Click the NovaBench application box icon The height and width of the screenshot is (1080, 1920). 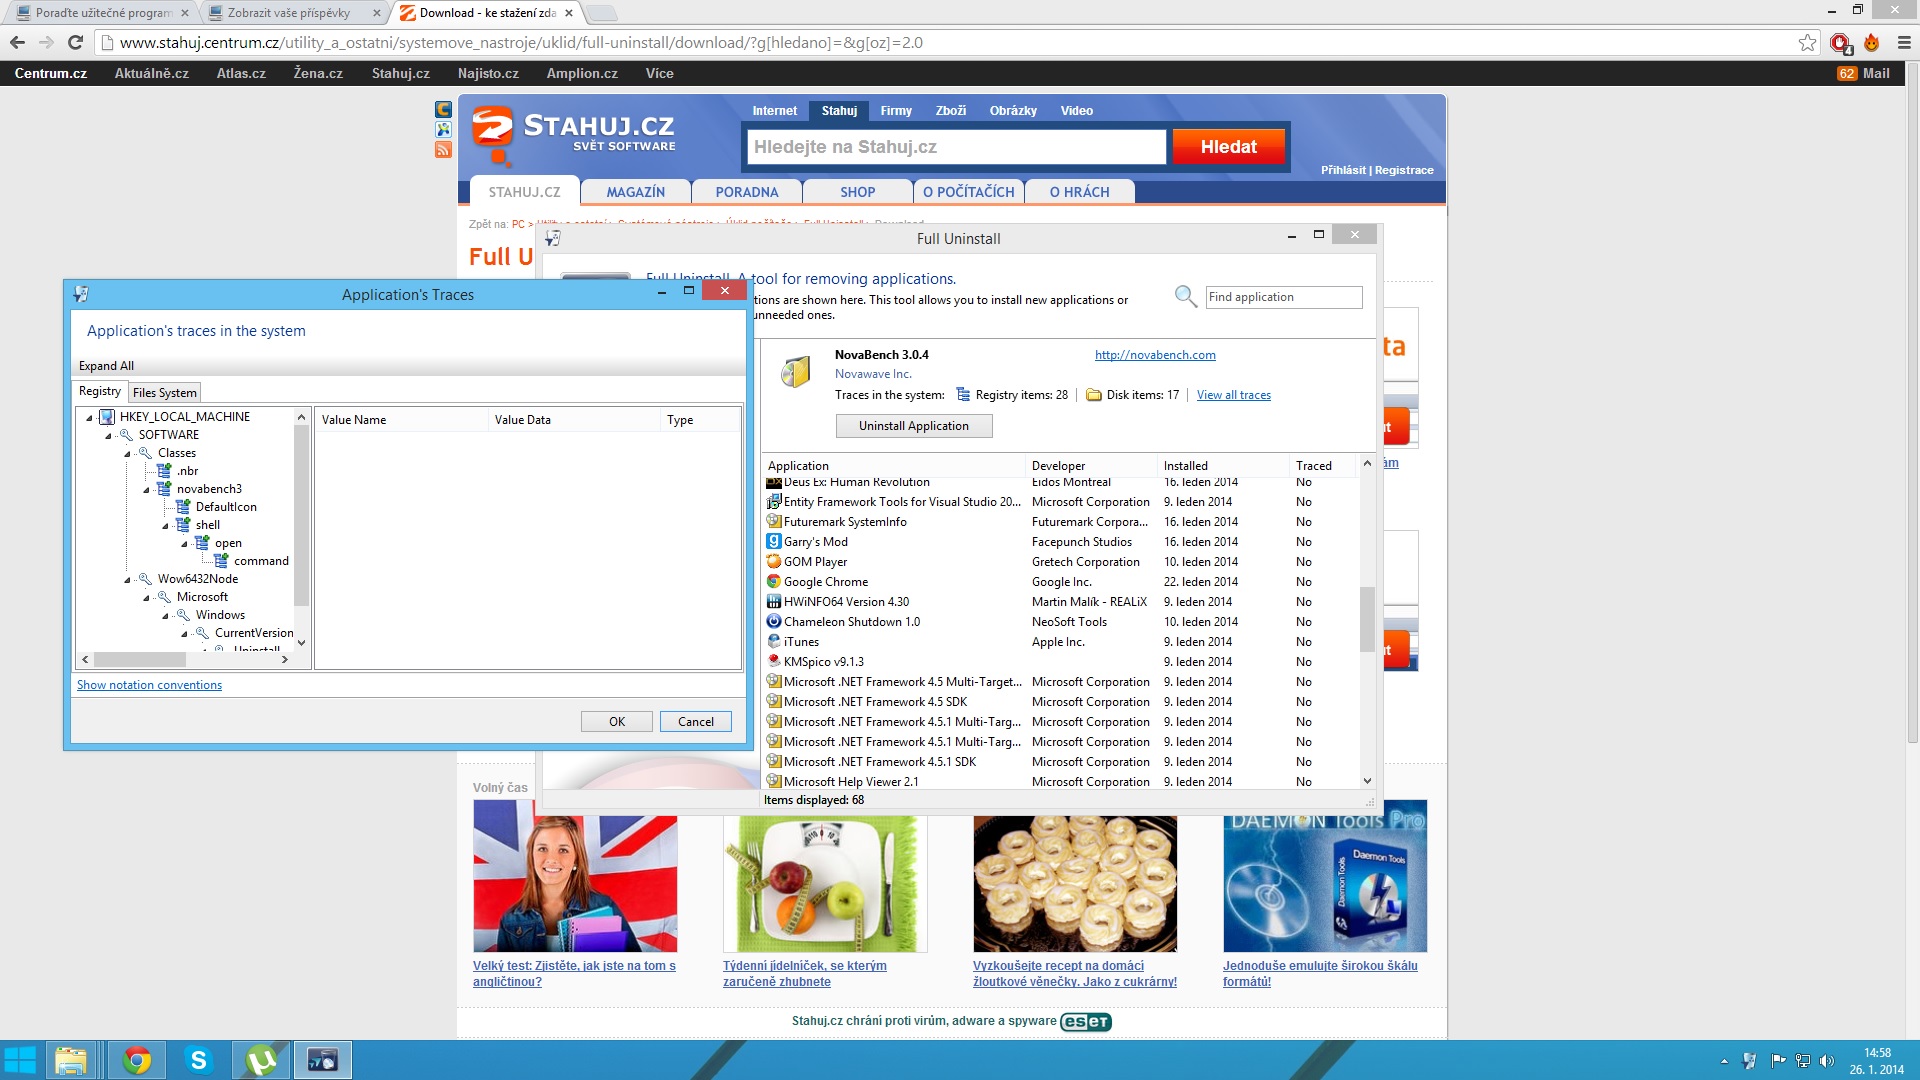tap(795, 372)
